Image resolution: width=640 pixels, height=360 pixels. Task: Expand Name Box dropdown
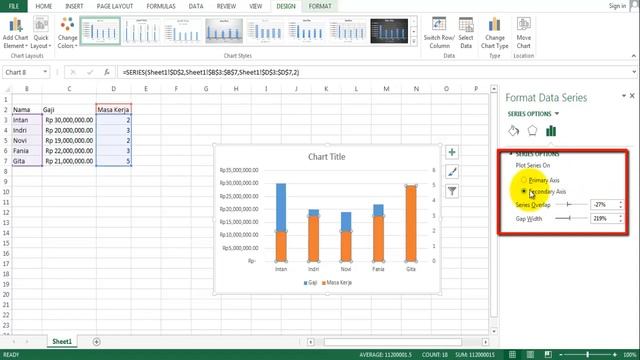(x=45, y=72)
